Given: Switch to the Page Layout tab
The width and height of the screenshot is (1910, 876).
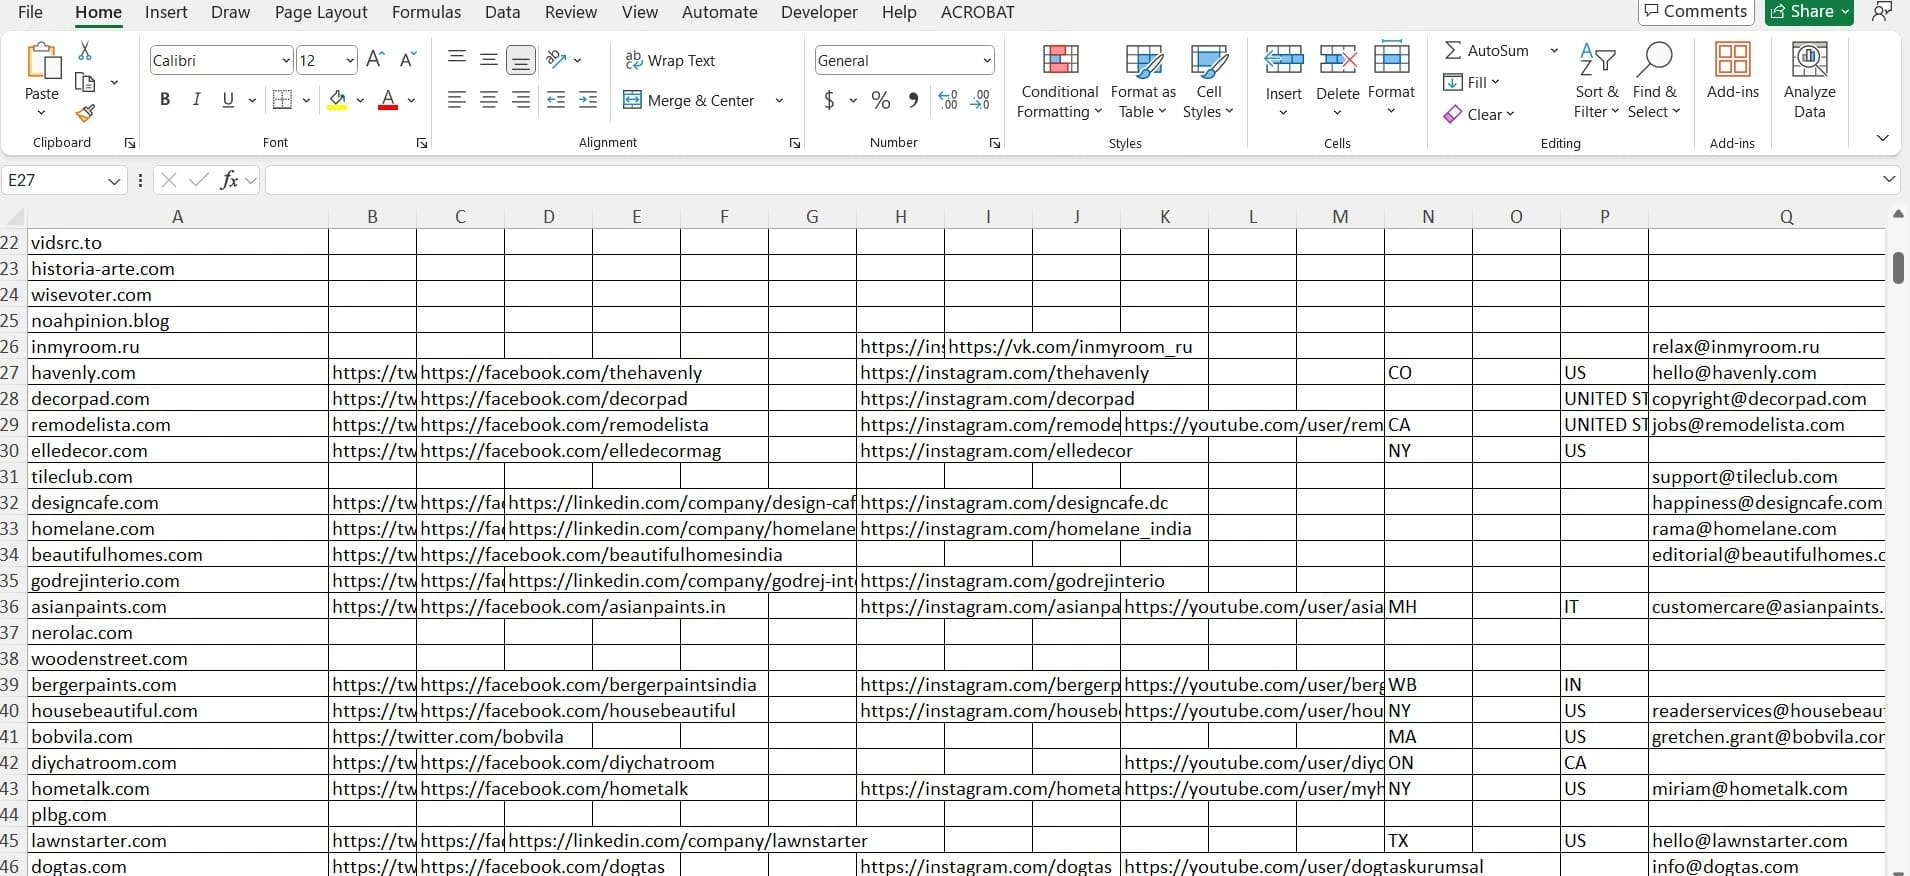Looking at the screenshot, I should [x=321, y=12].
